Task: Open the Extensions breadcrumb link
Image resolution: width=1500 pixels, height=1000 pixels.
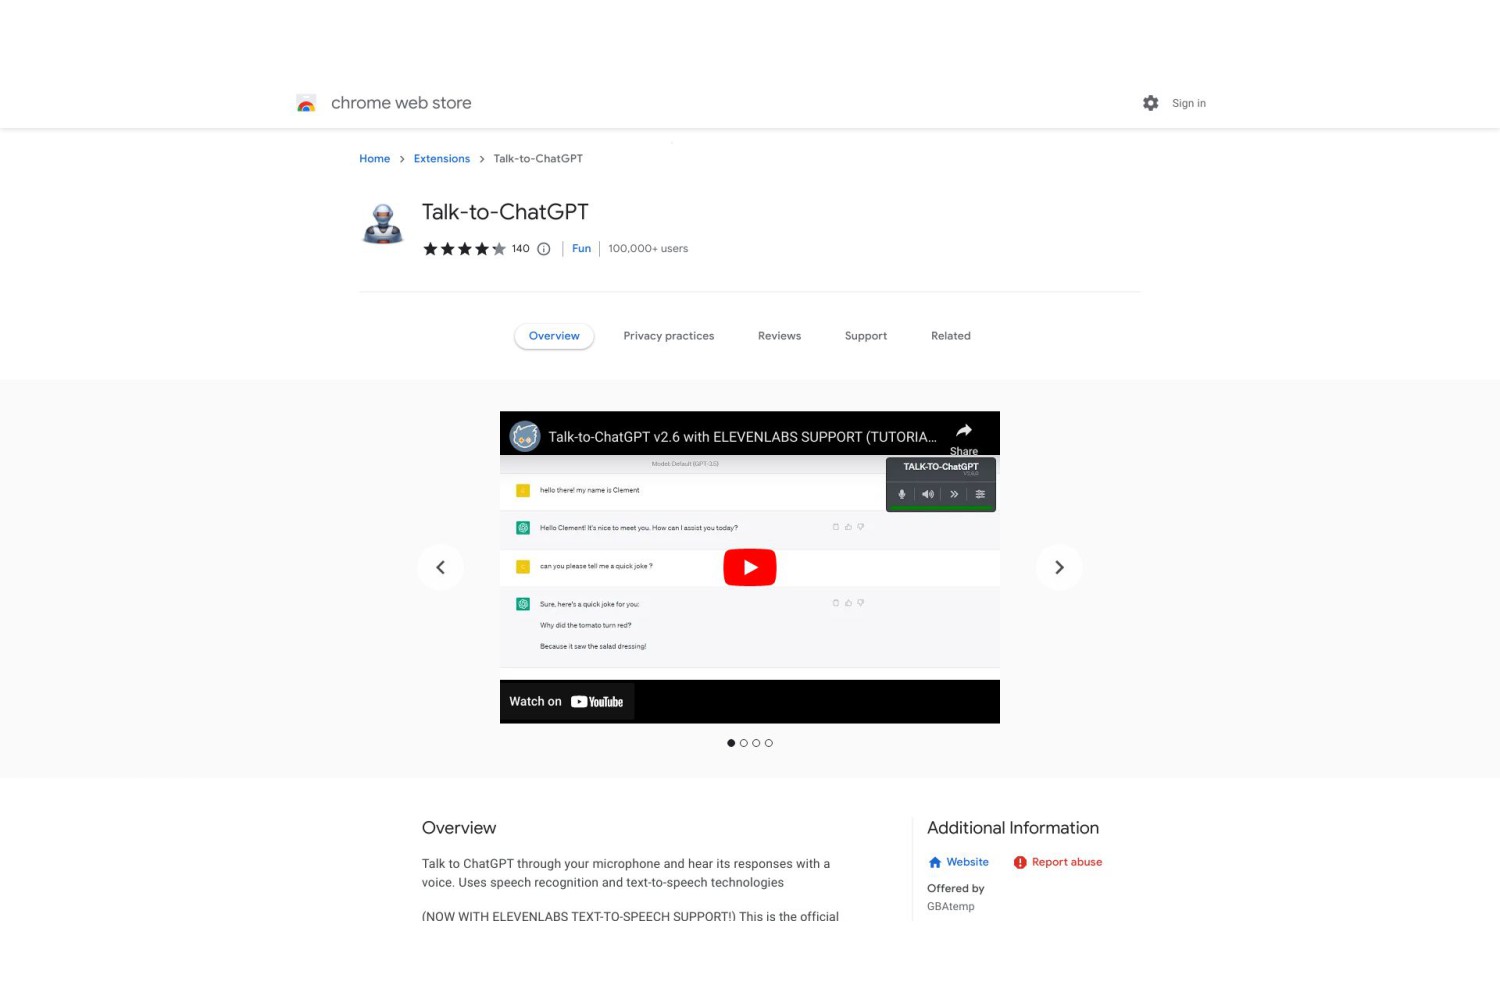Action: (x=442, y=159)
